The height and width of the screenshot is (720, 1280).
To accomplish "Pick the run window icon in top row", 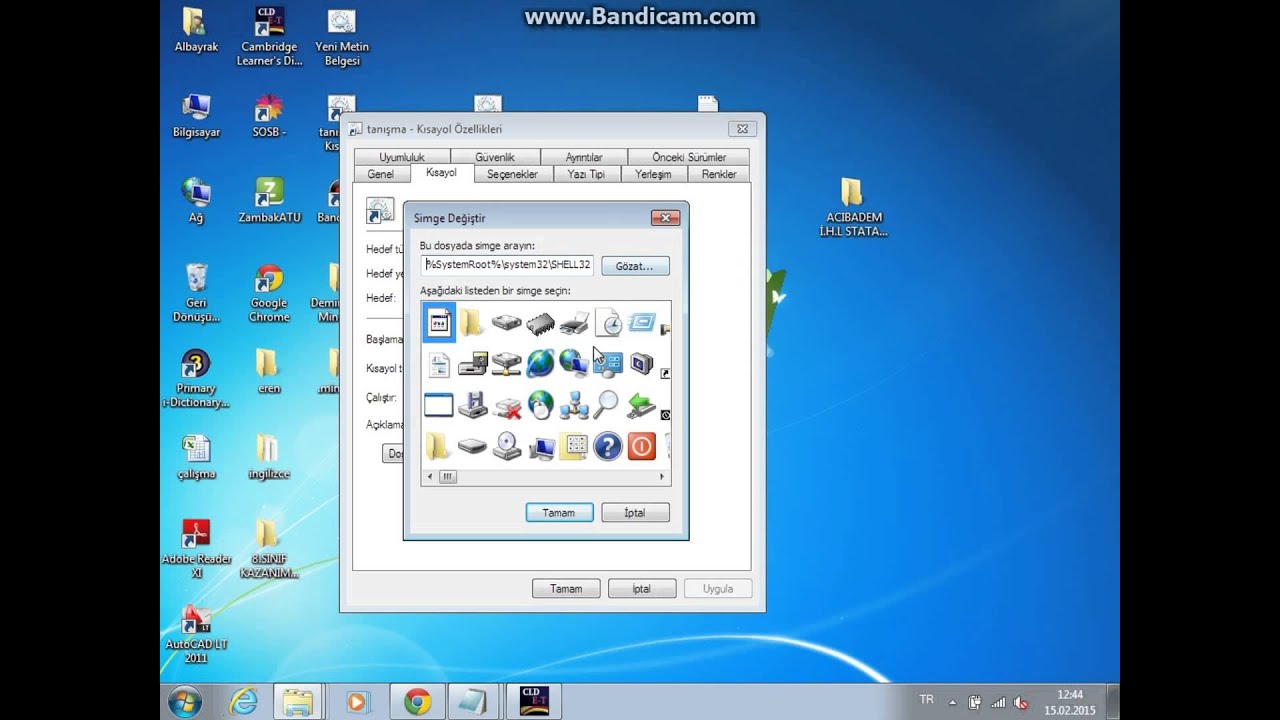I will [x=641, y=322].
